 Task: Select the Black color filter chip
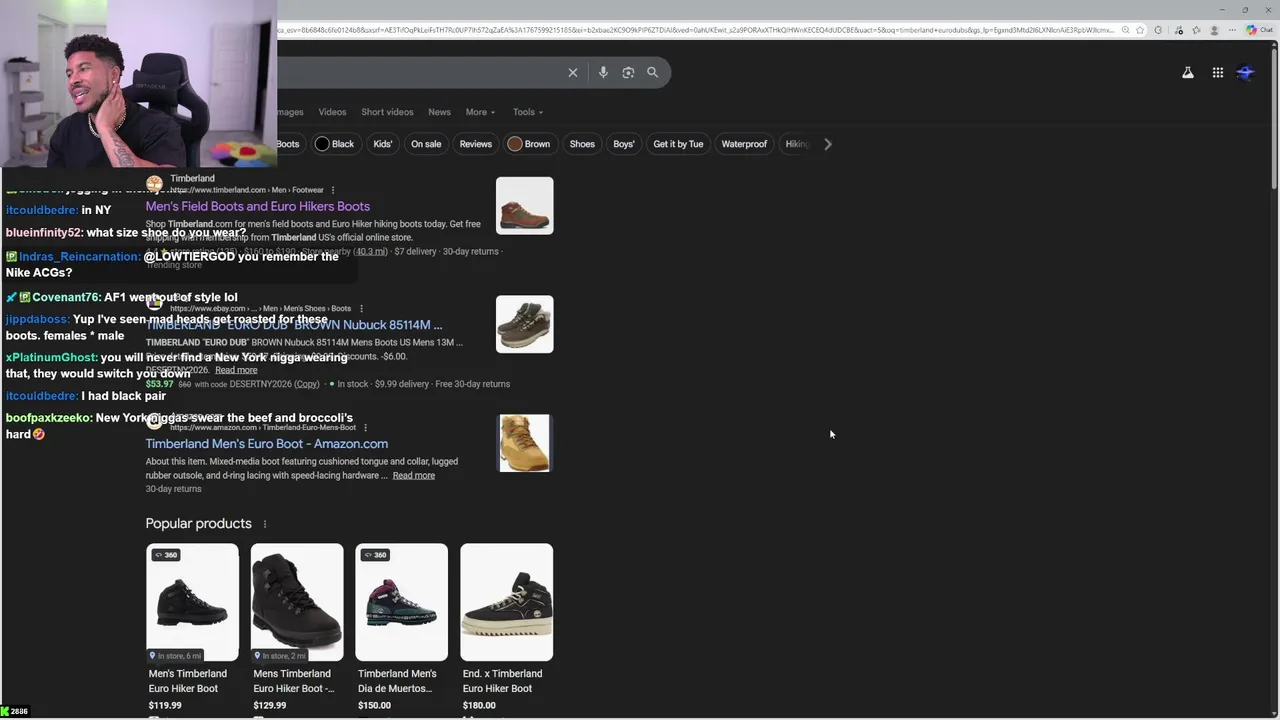tap(334, 144)
